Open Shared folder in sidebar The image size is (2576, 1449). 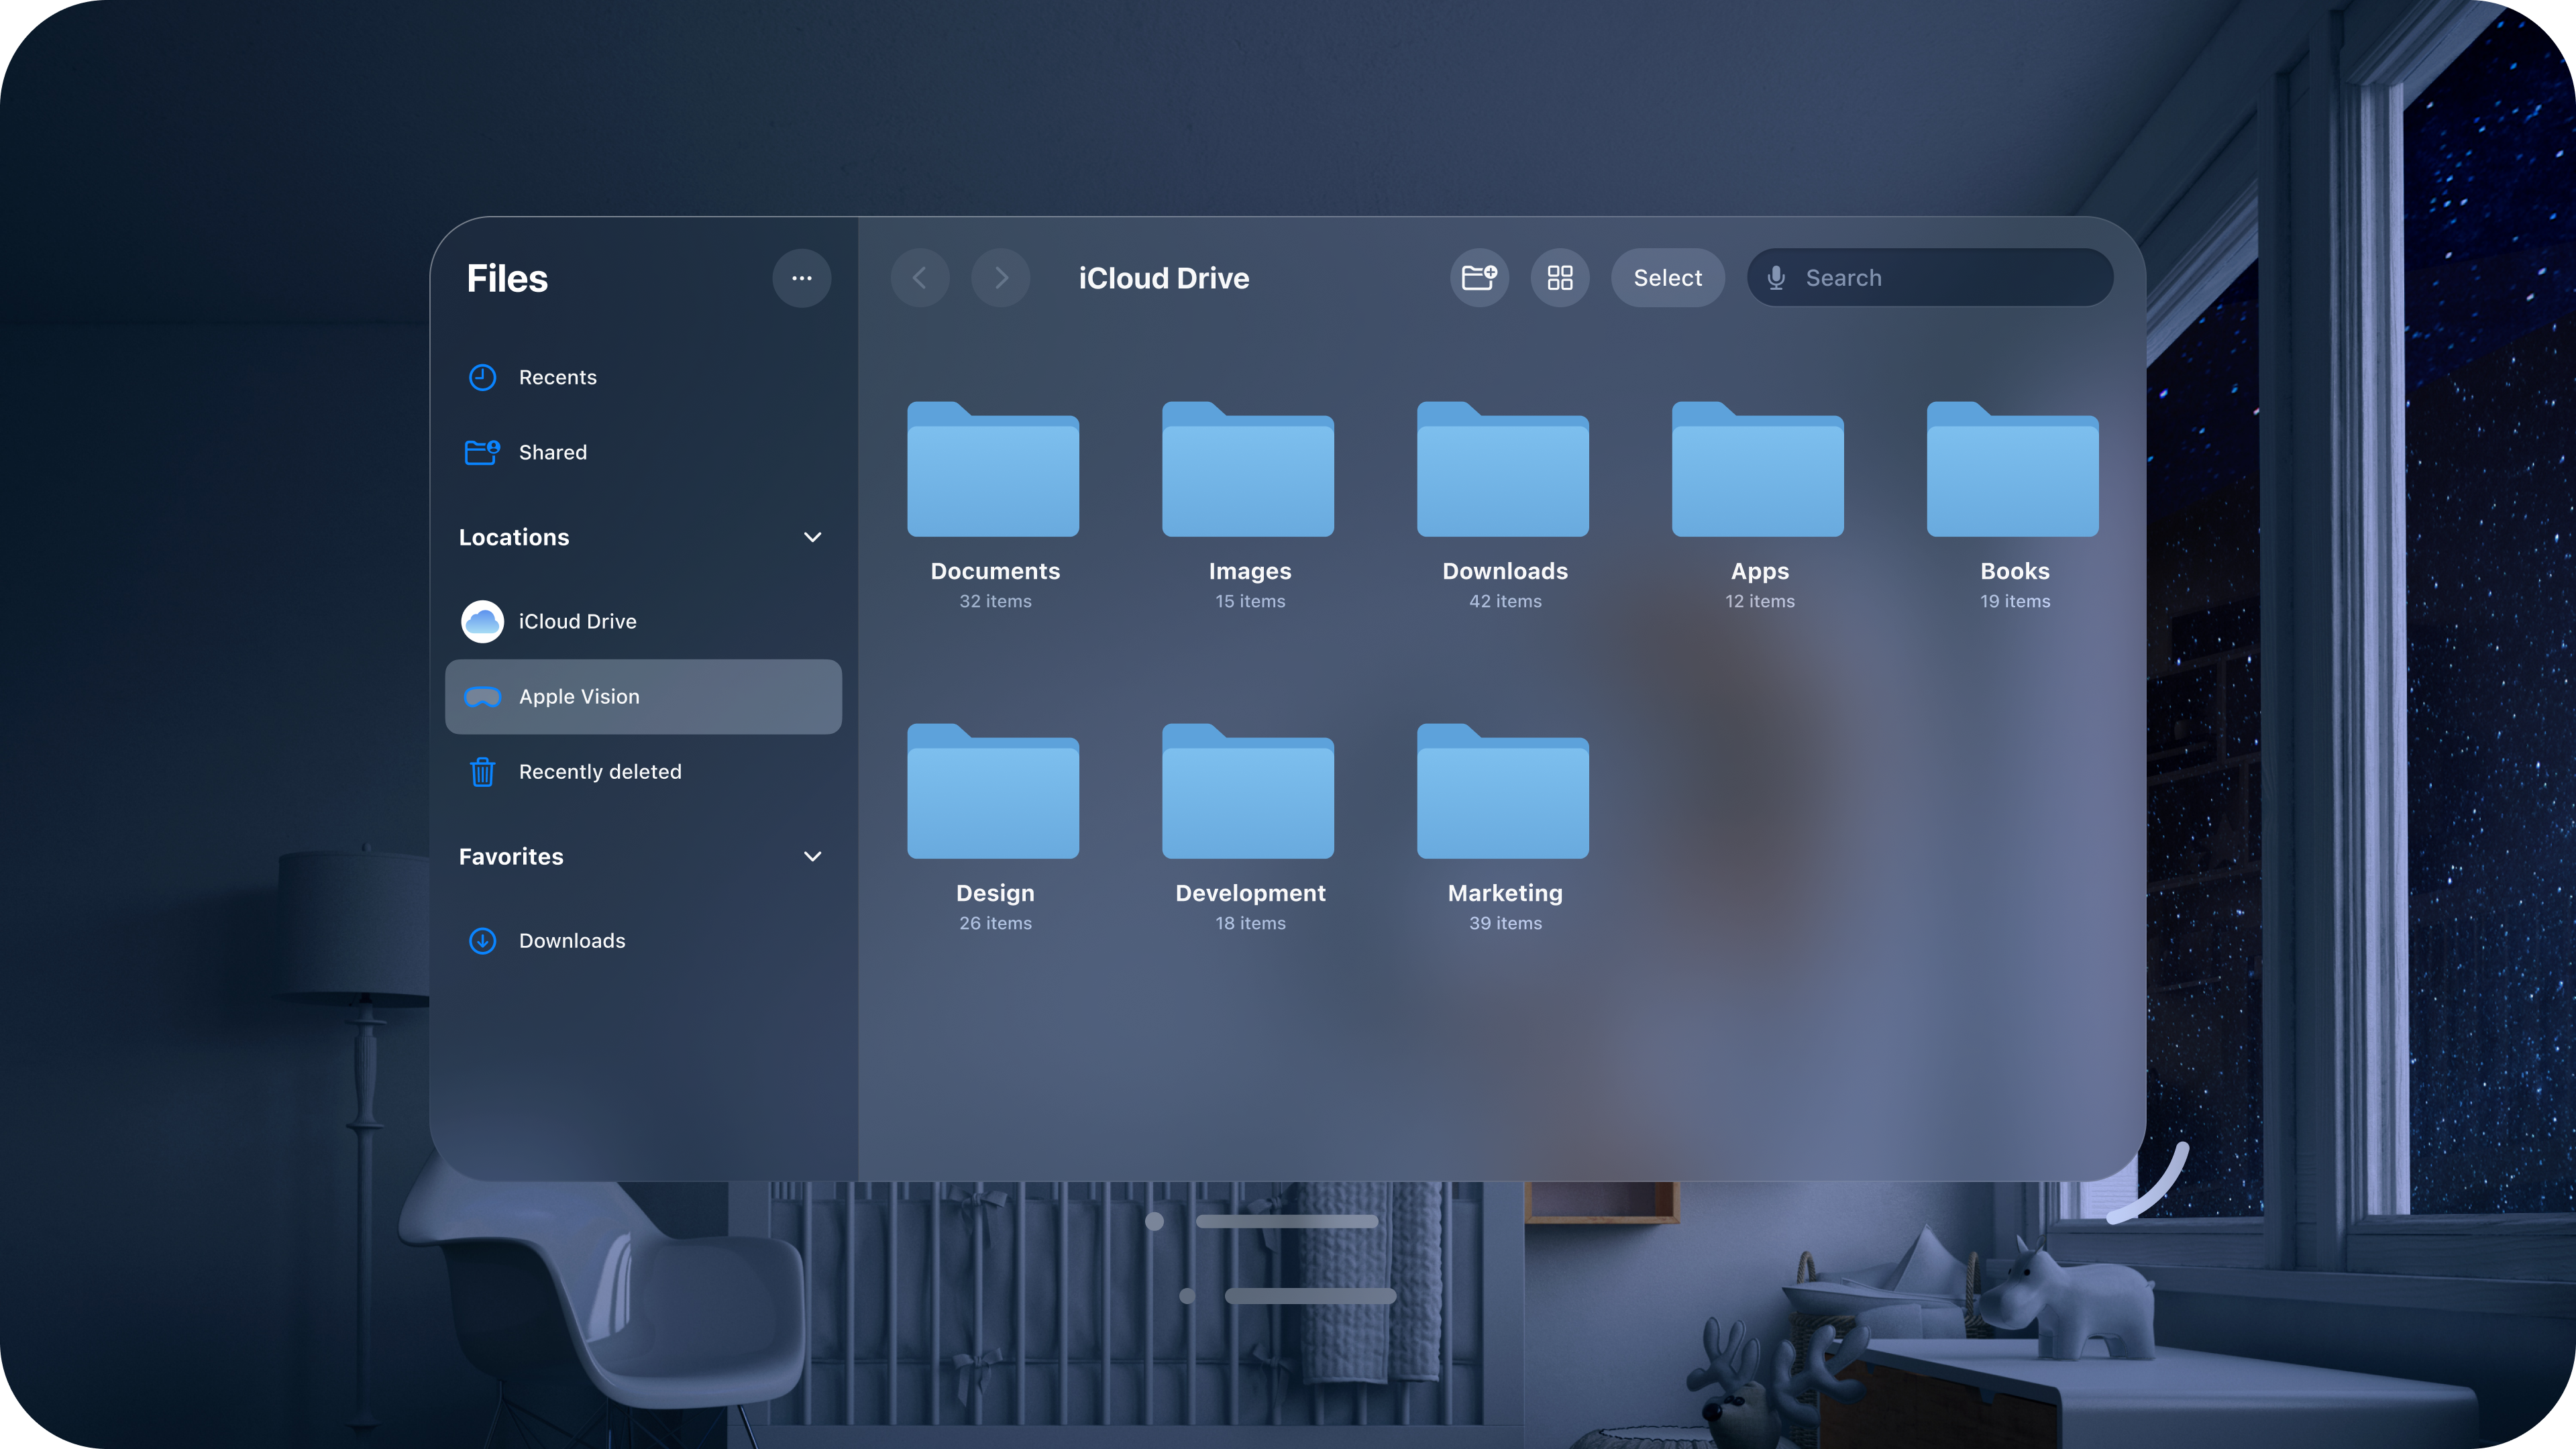pyautogui.click(x=552, y=452)
